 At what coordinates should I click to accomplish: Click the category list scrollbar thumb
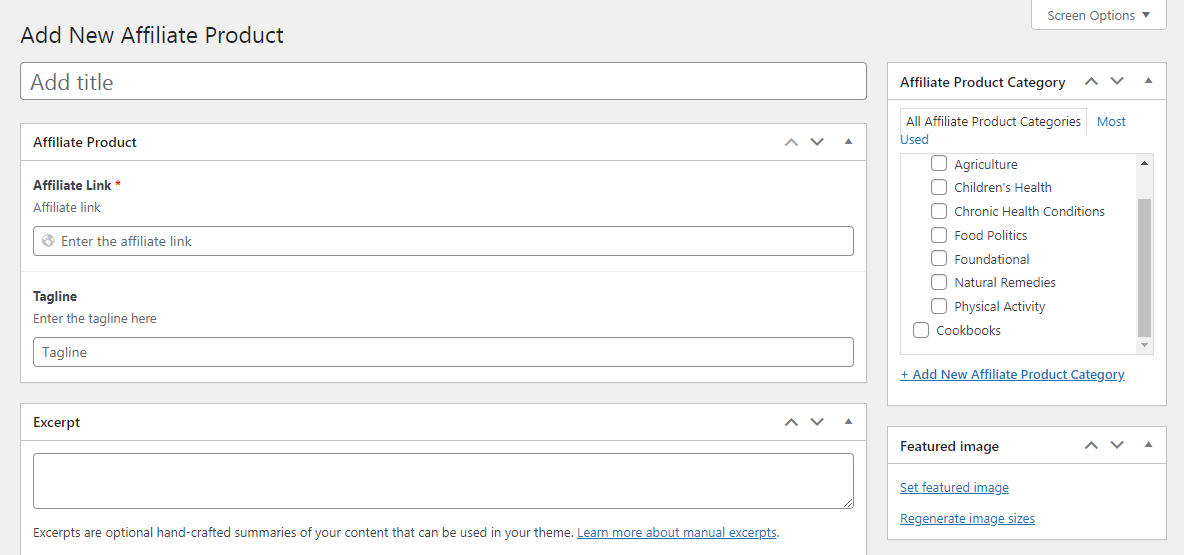coord(1145,267)
